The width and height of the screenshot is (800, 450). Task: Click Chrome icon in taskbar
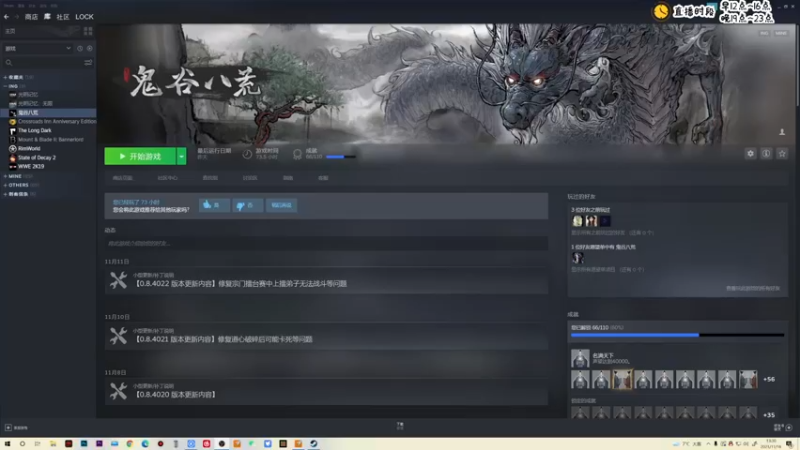click(x=130, y=444)
